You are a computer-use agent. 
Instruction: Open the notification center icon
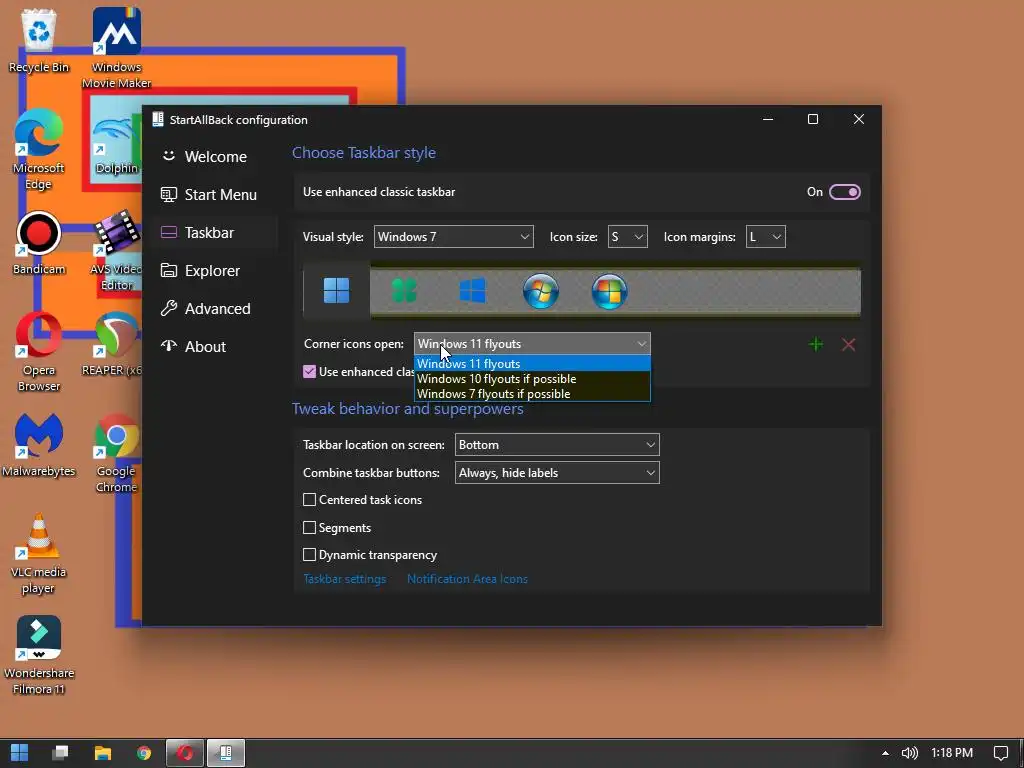1000,753
